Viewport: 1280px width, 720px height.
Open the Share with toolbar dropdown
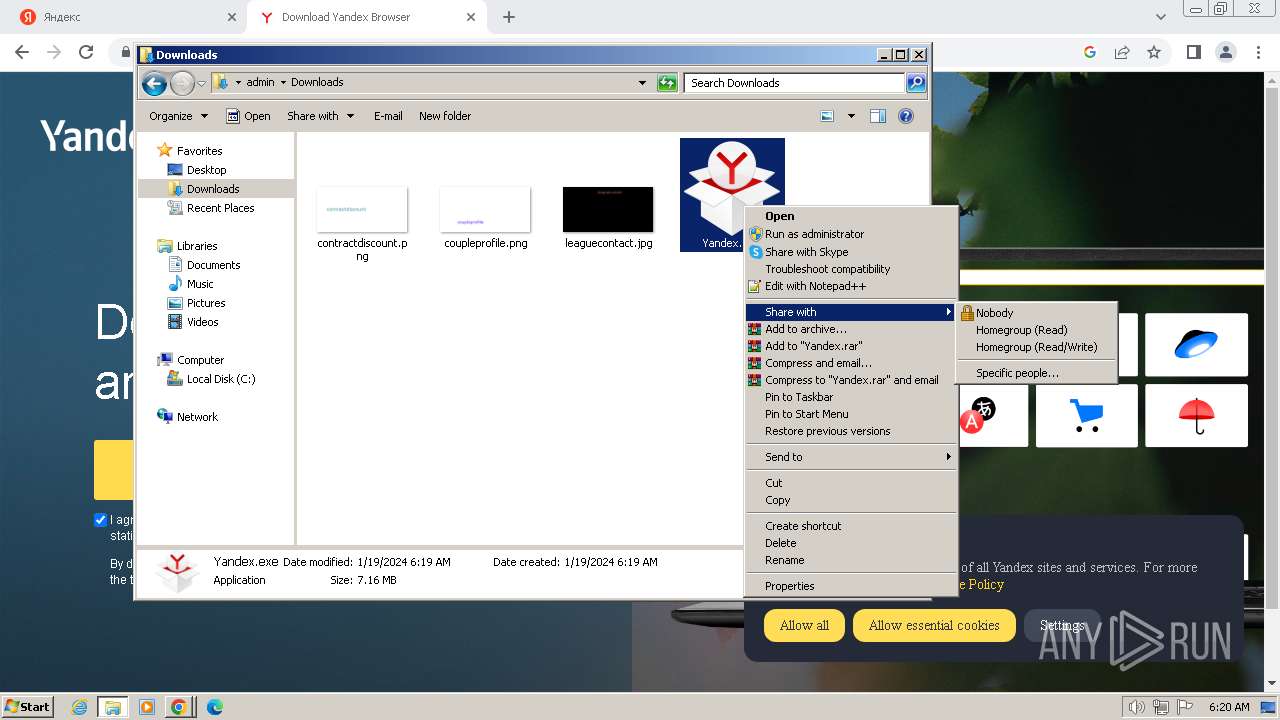click(x=320, y=116)
